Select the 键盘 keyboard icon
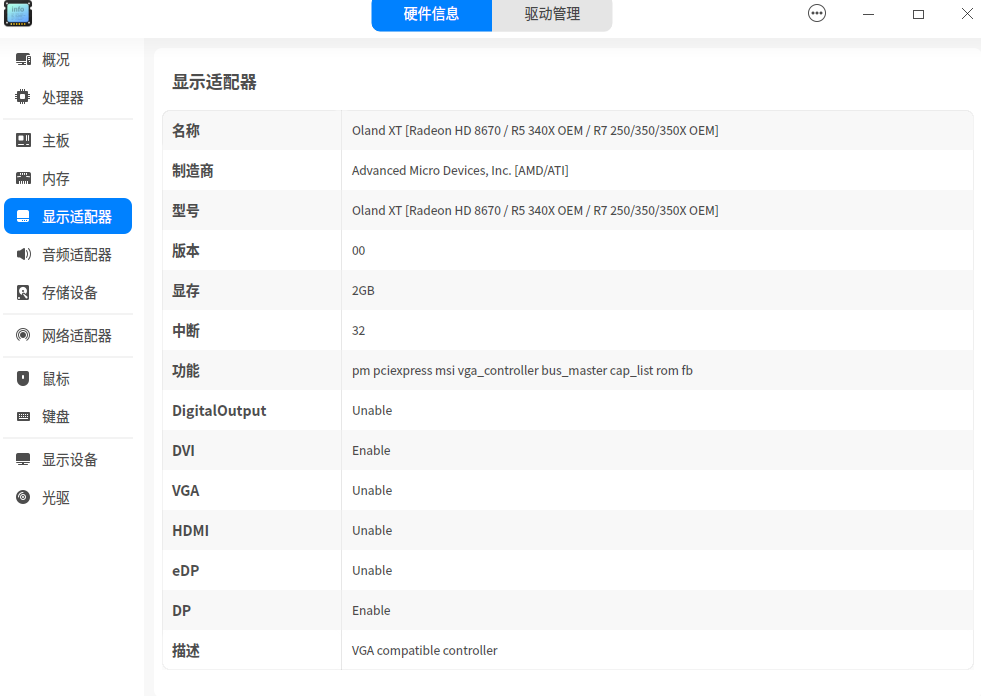This screenshot has width=981, height=696. click(x=23, y=416)
